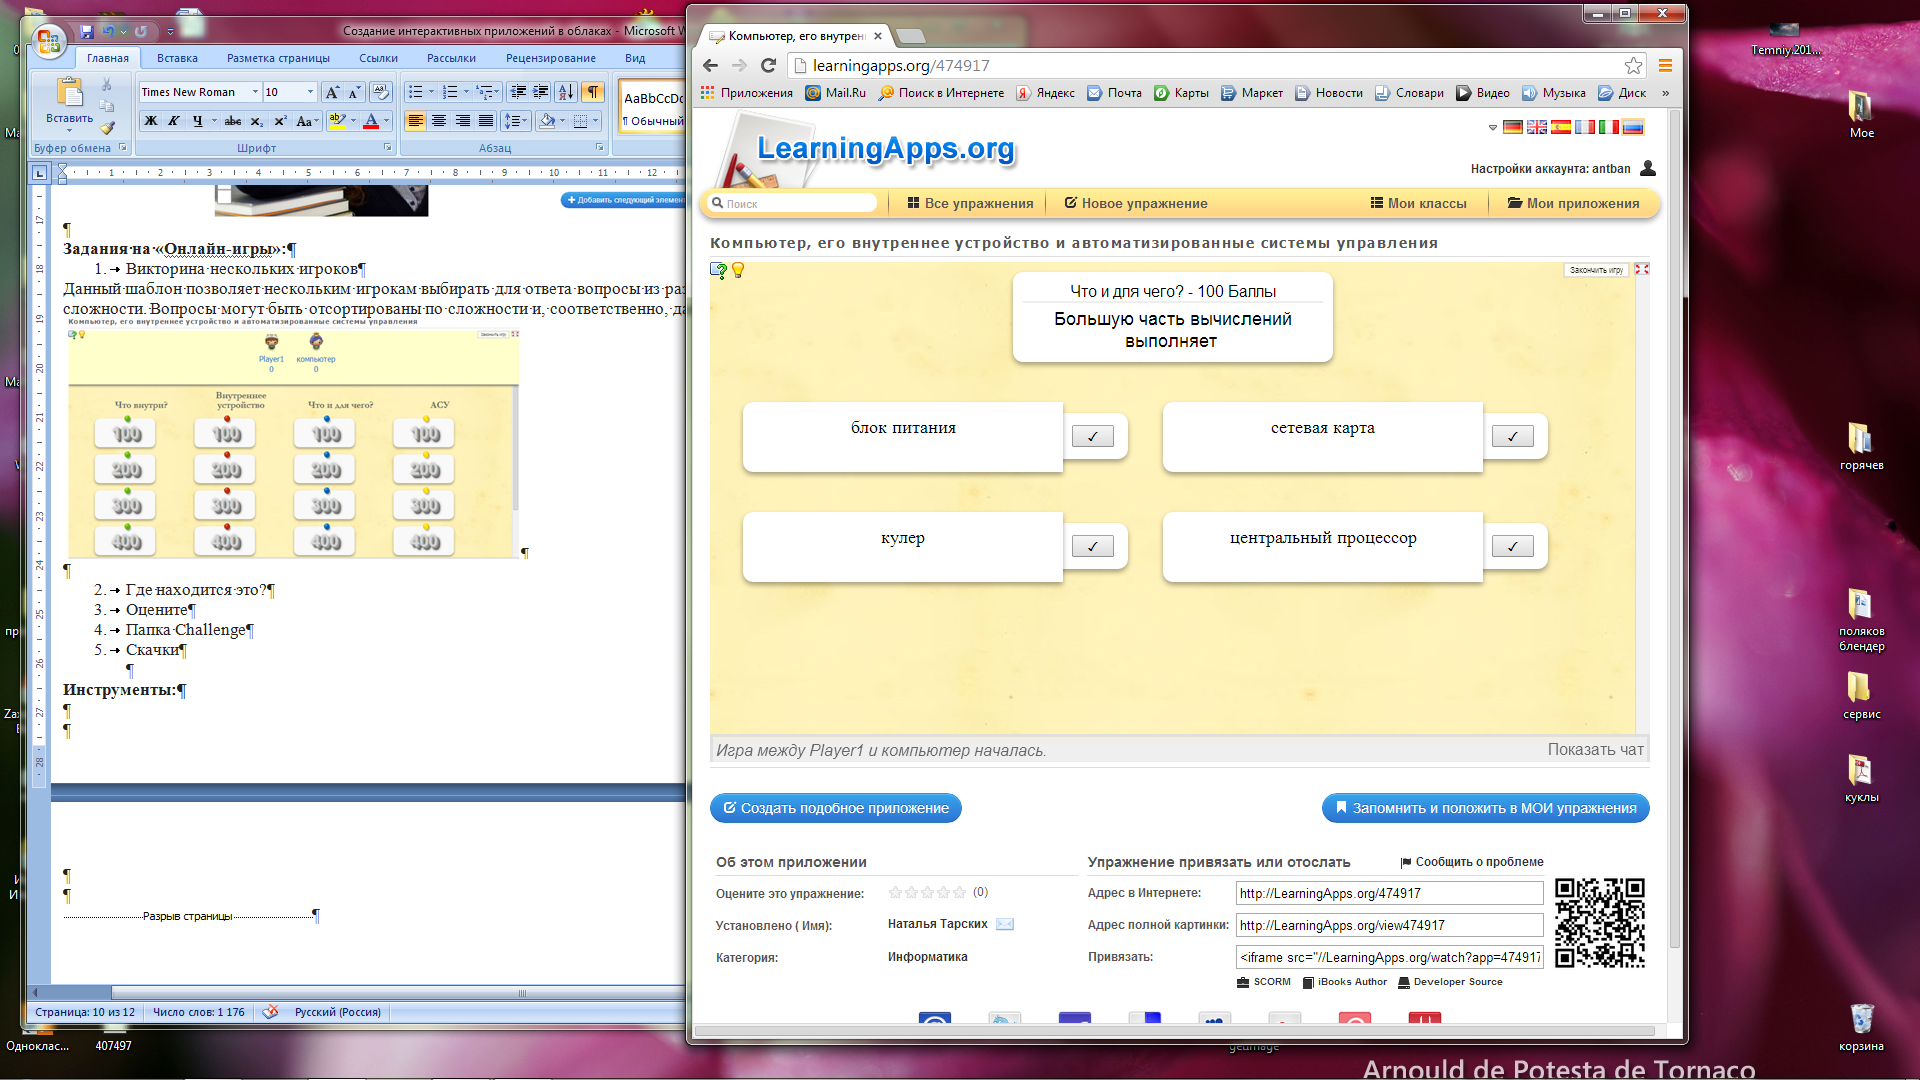Click red font color button in Word

click(x=371, y=121)
